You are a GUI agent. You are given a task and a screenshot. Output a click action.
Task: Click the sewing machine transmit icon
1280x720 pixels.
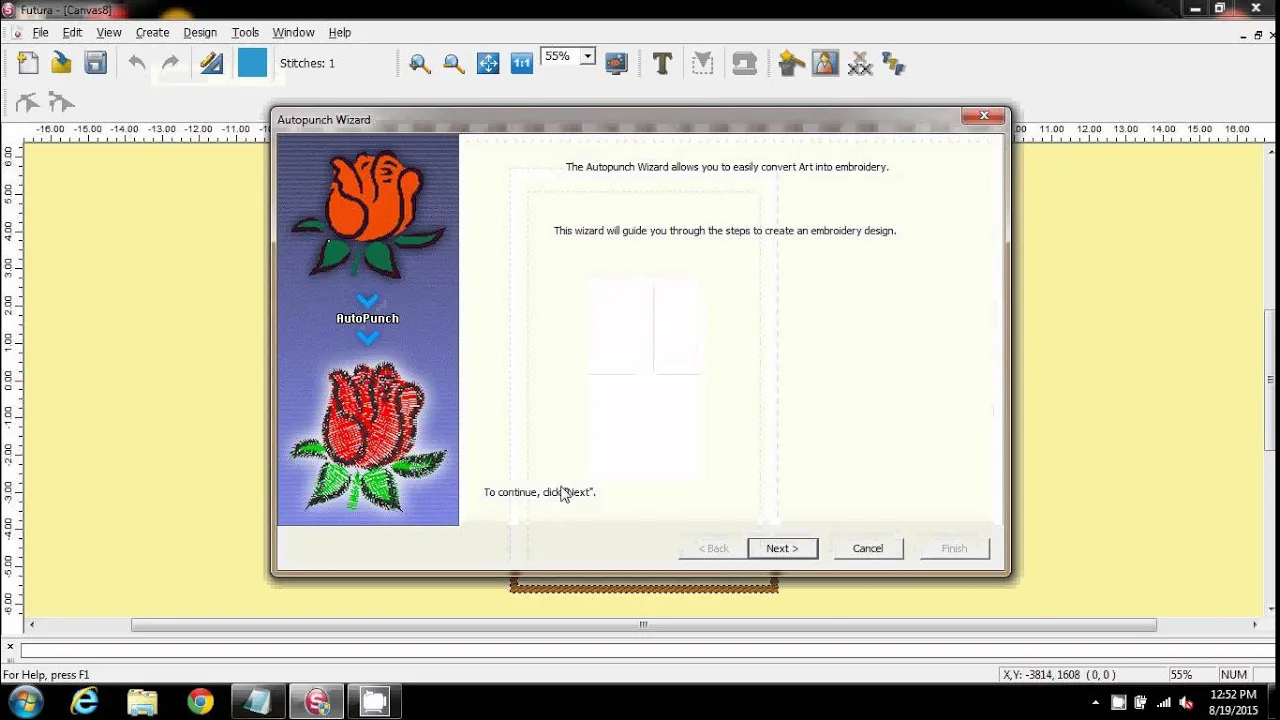click(744, 64)
